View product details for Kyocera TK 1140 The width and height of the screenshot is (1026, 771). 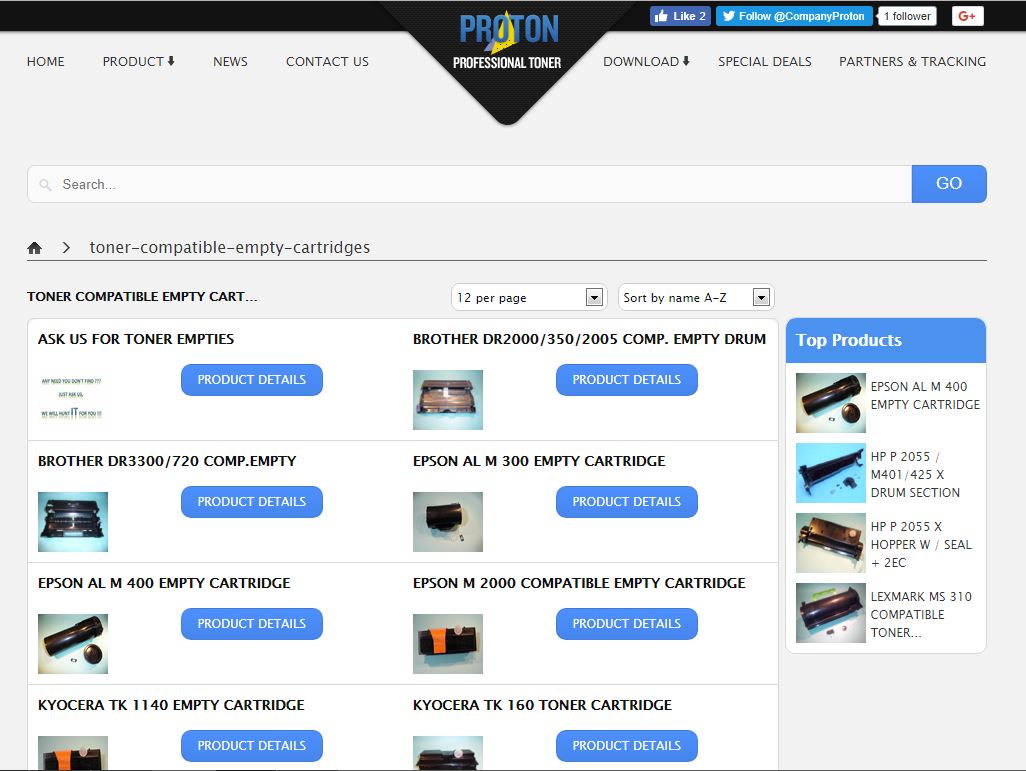(252, 745)
